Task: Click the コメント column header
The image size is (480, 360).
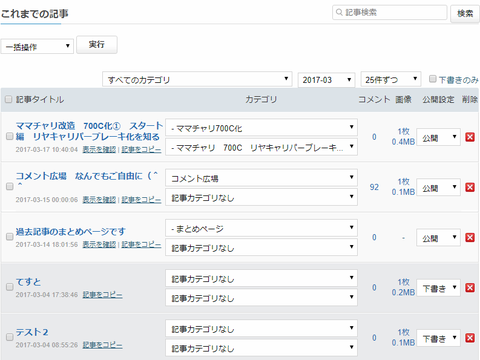Action: 374,99
